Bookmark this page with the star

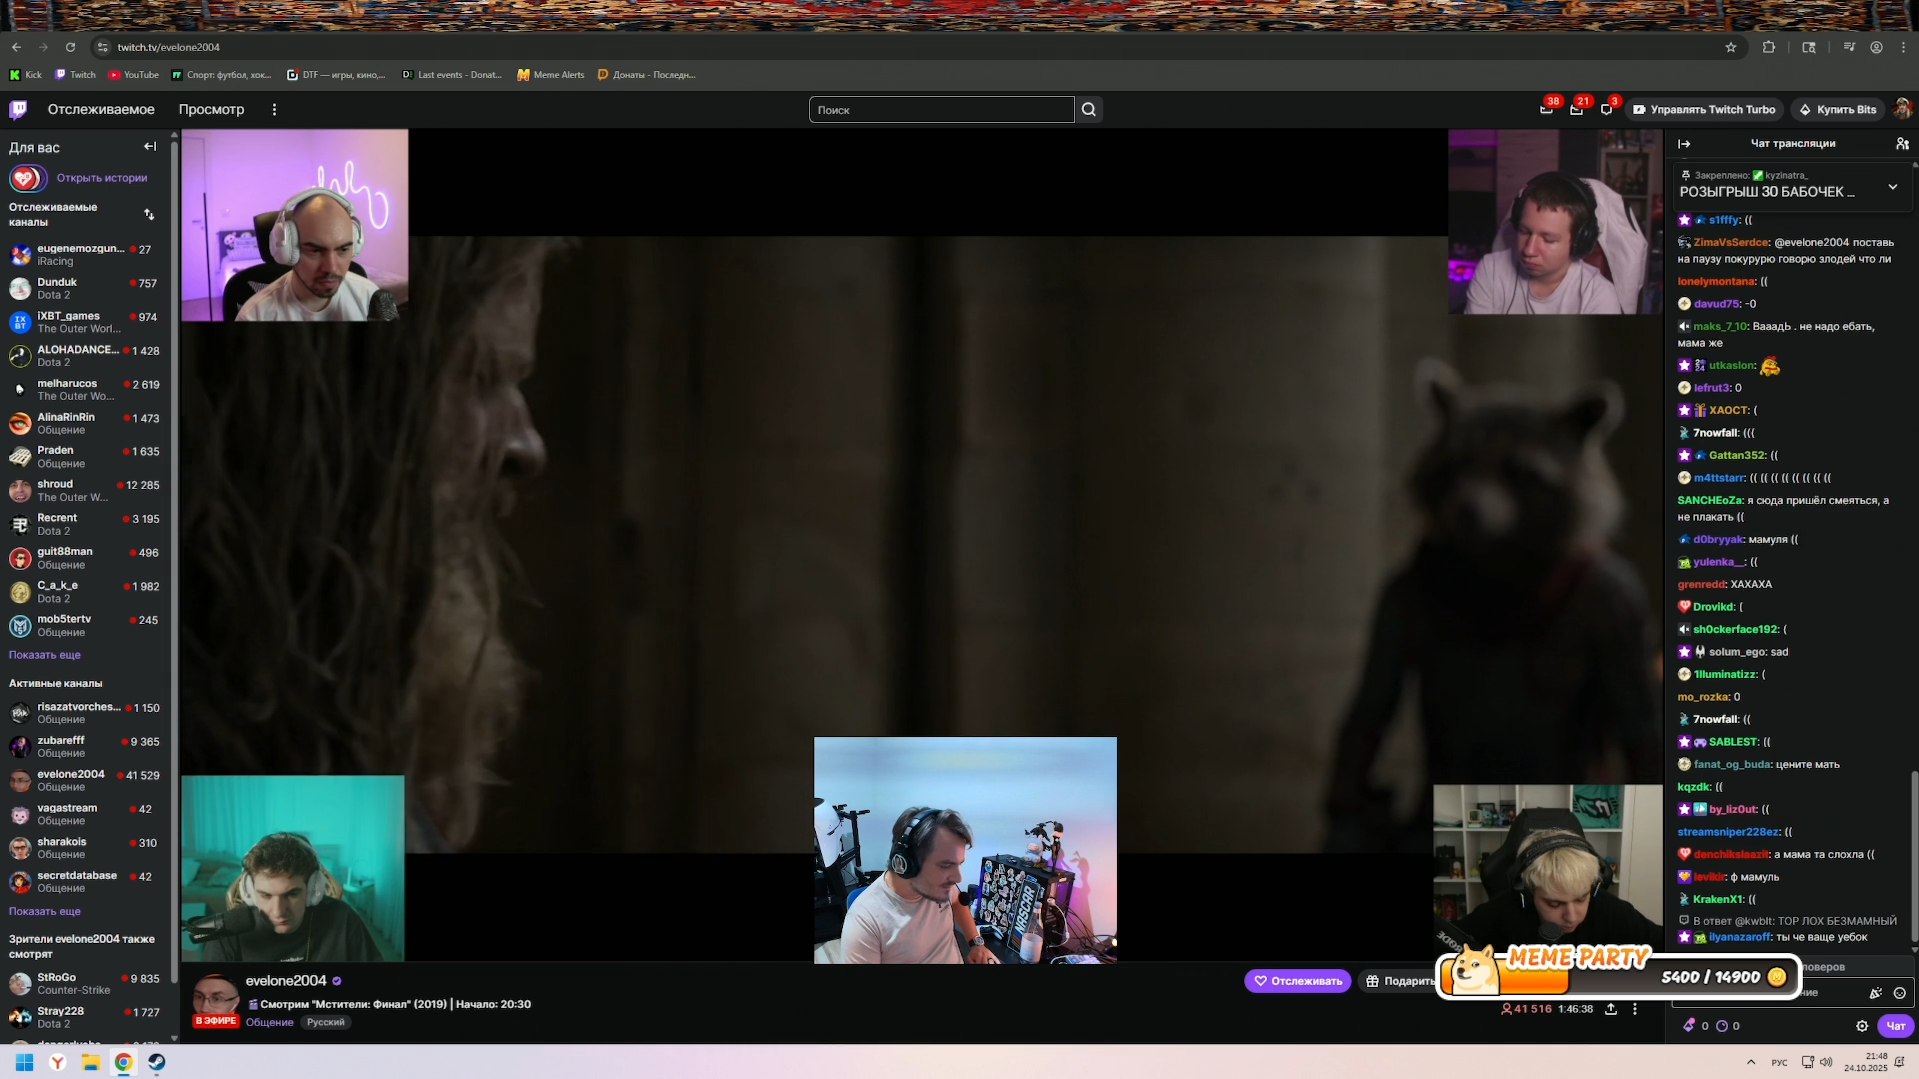coord(1731,47)
